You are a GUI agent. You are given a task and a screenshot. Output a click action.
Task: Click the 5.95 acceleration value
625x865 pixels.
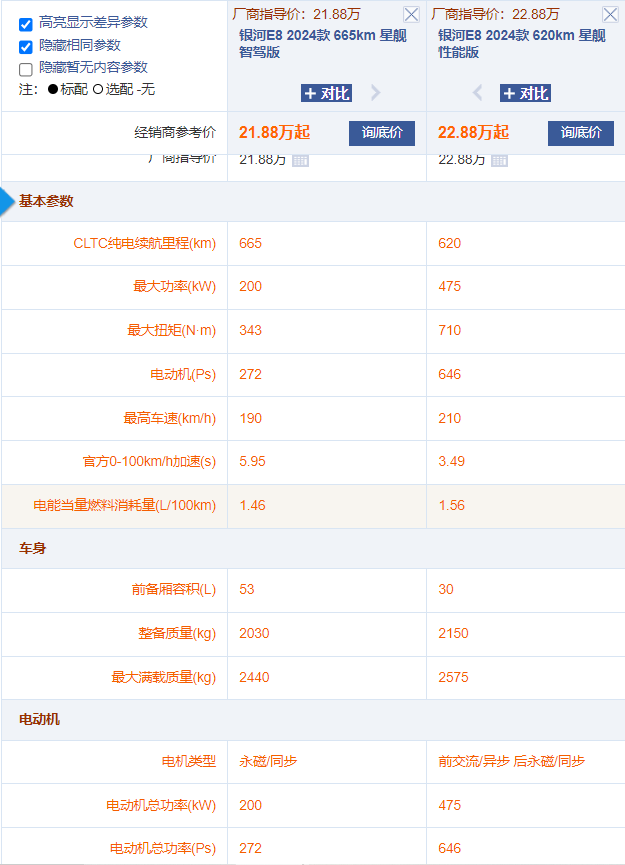coord(253,461)
